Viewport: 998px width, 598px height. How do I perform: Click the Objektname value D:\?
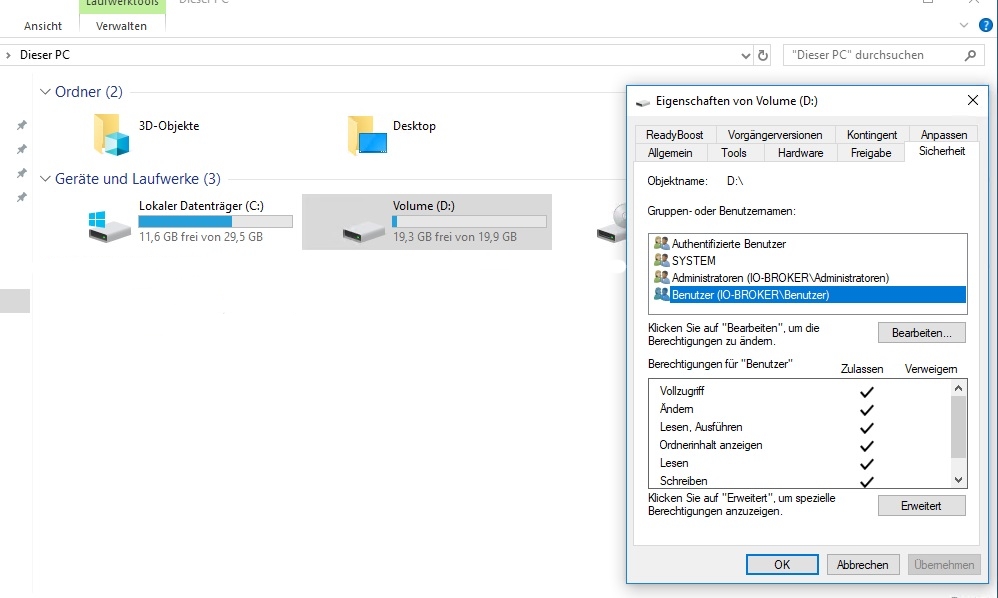tap(735, 181)
